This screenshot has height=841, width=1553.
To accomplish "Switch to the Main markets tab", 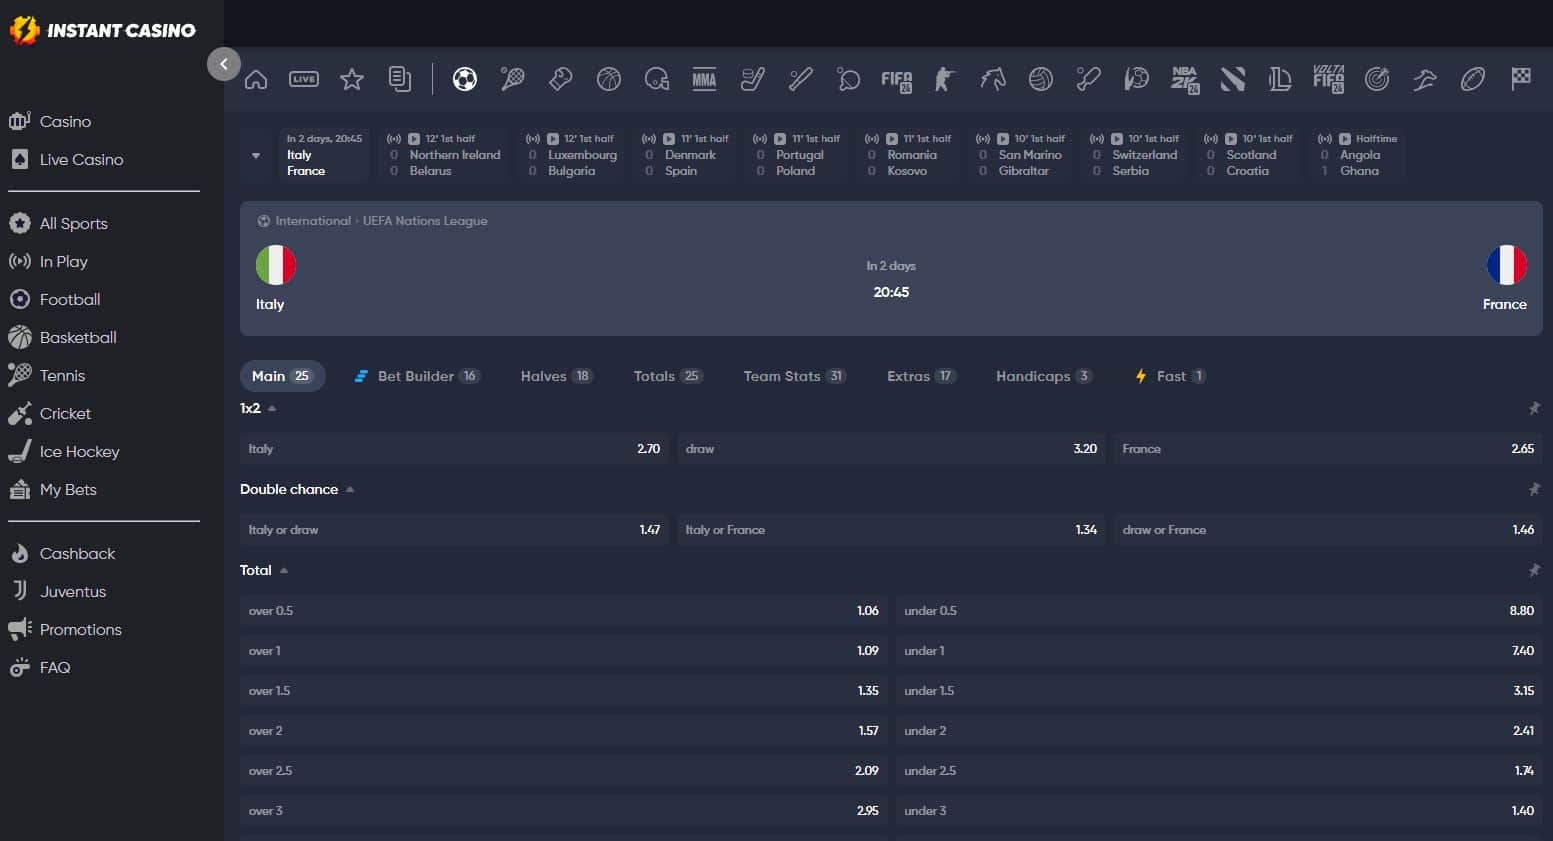I will (x=282, y=376).
